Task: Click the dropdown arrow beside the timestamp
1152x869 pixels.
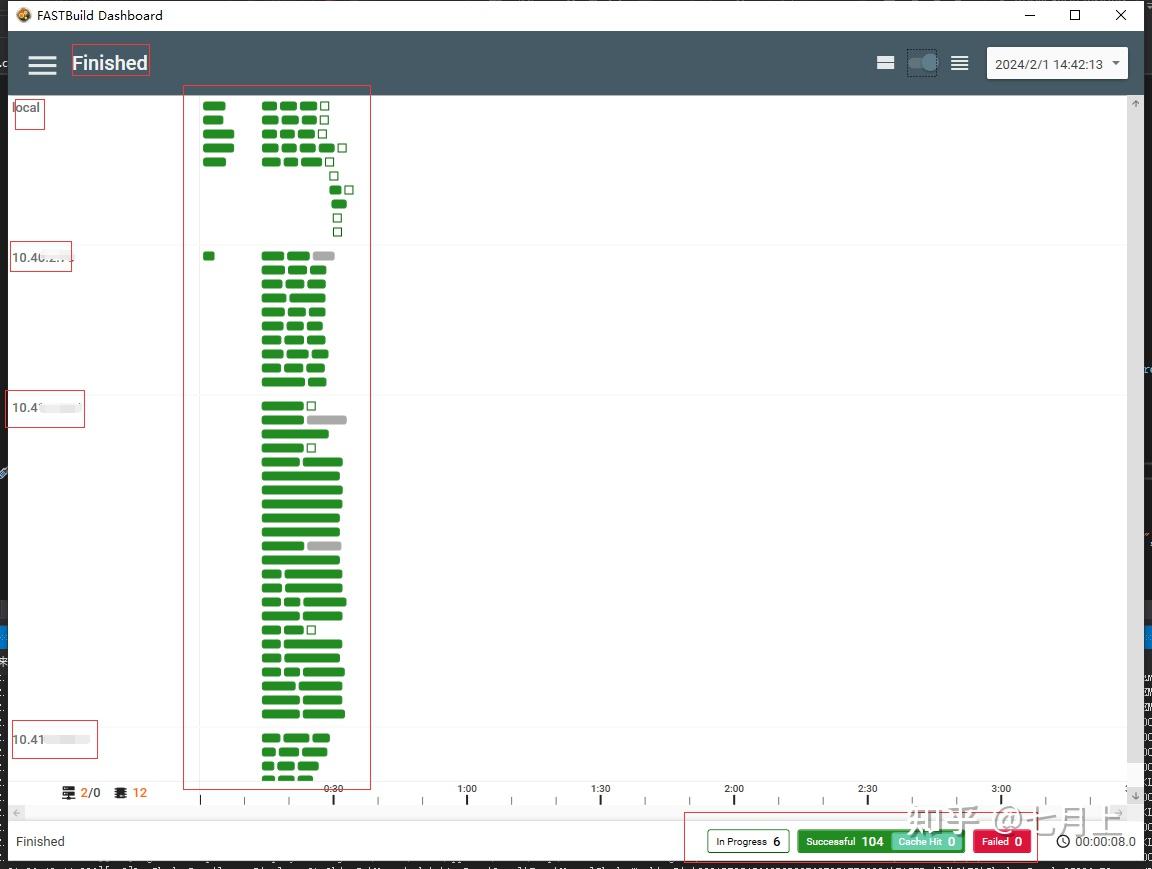Action: coord(1116,63)
